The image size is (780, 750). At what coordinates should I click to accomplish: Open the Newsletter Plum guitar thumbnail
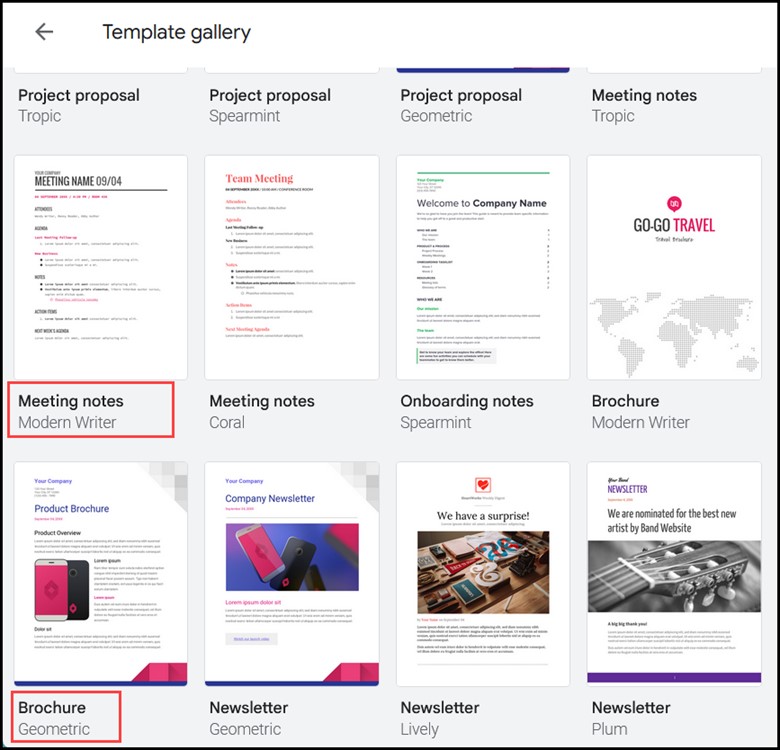pos(674,574)
